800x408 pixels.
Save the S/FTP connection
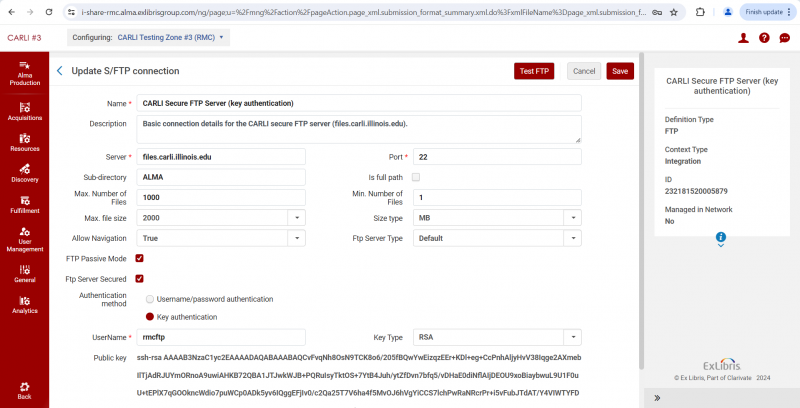620,71
